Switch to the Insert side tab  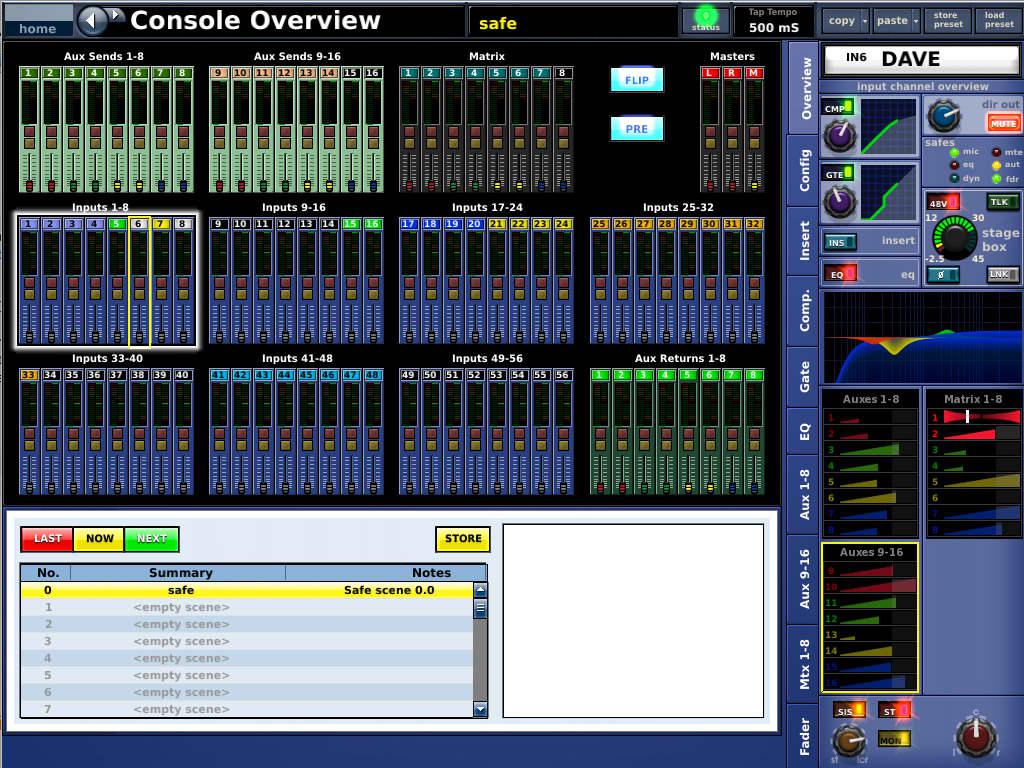[x=805, y=241]
